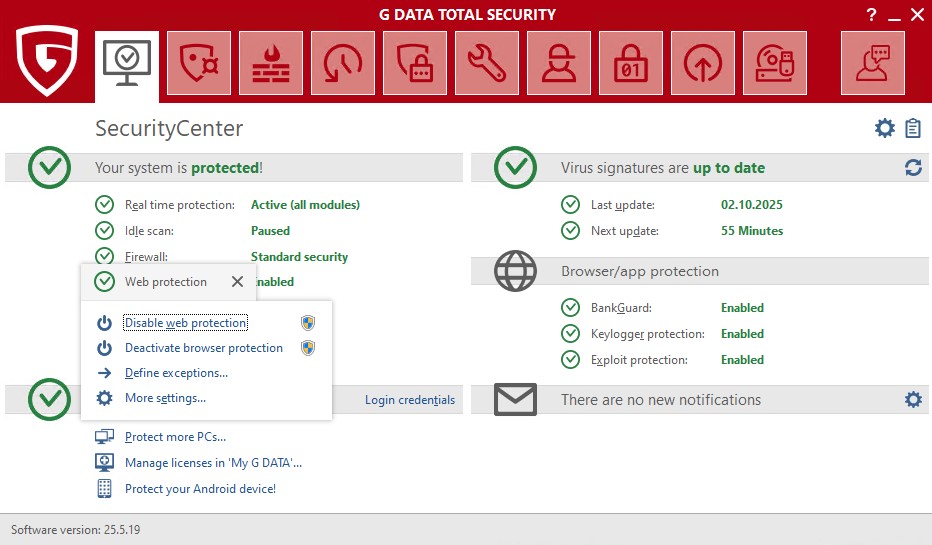This screenshot has width=932, height=545.
Task: Open the Tuner wrench icon
Action: (487, 63)
